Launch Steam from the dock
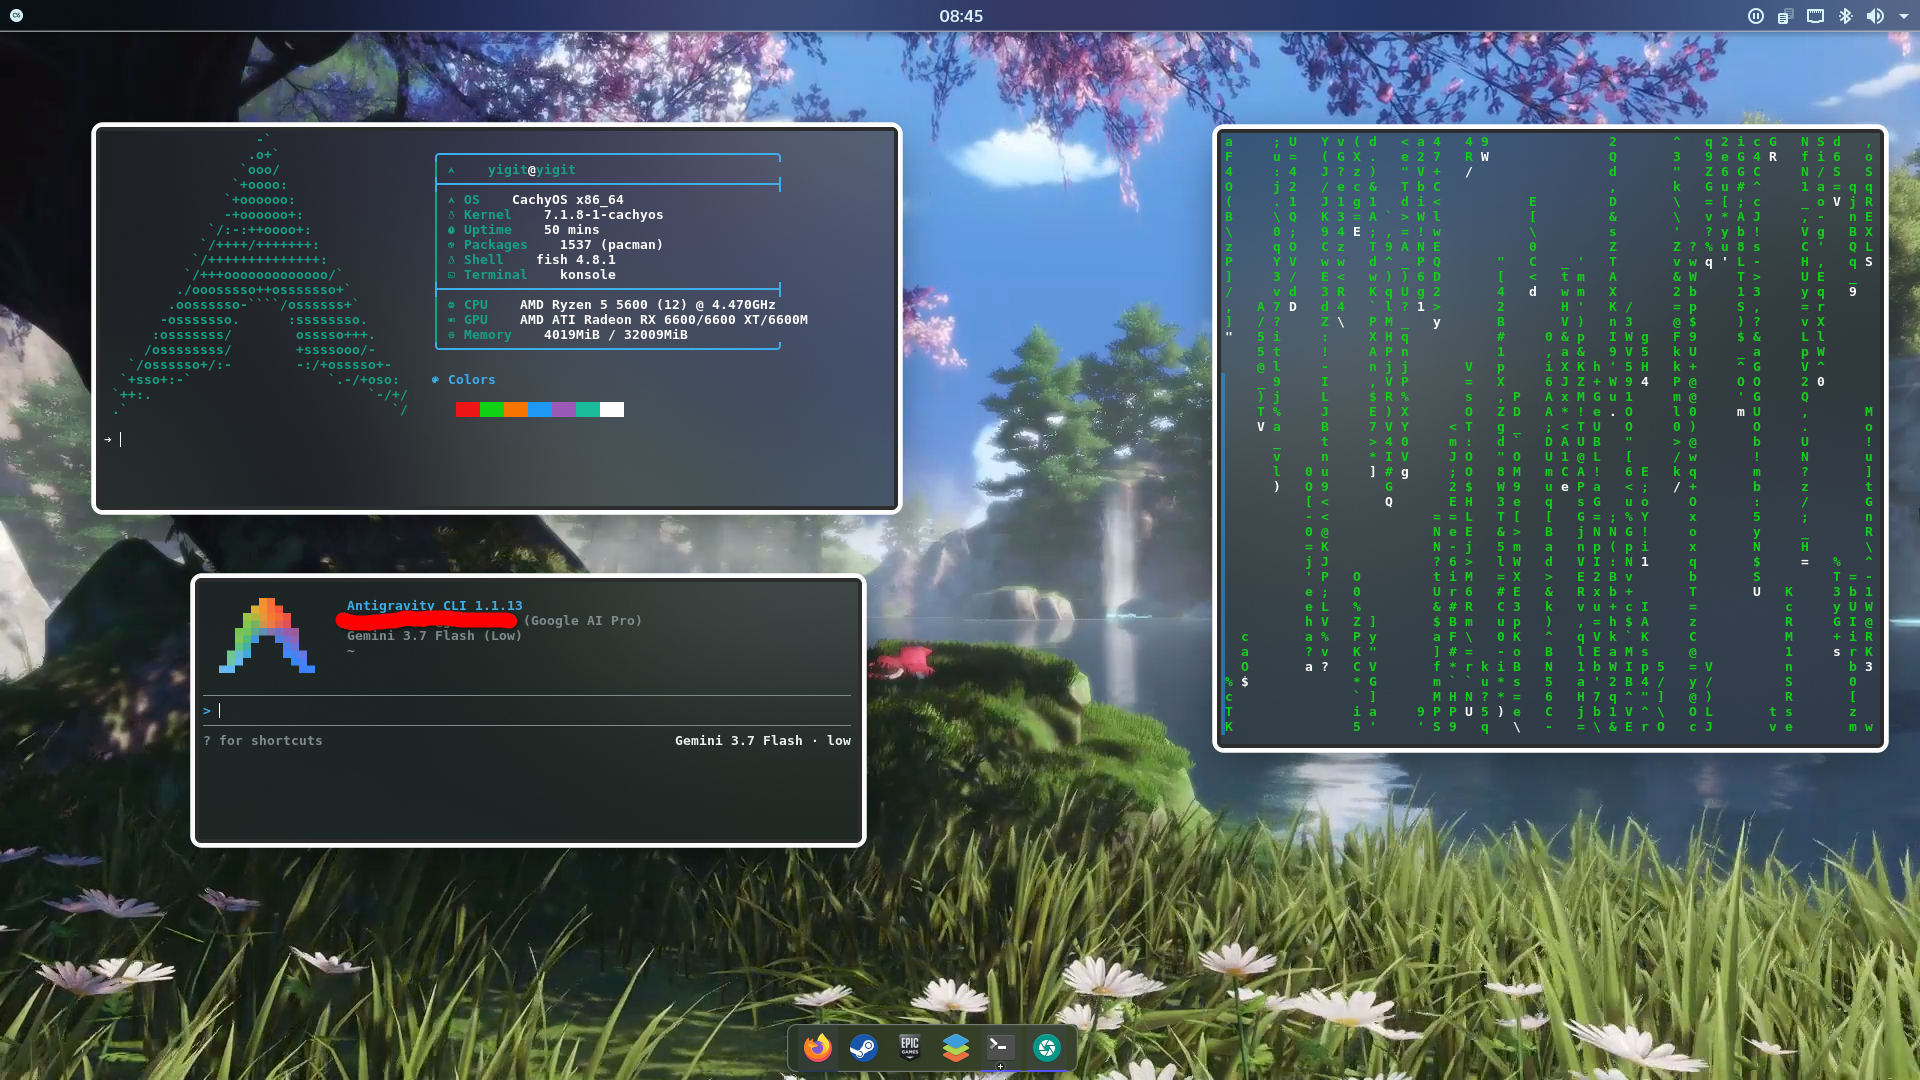The image size is (1920, 1080). (863, 1047)
